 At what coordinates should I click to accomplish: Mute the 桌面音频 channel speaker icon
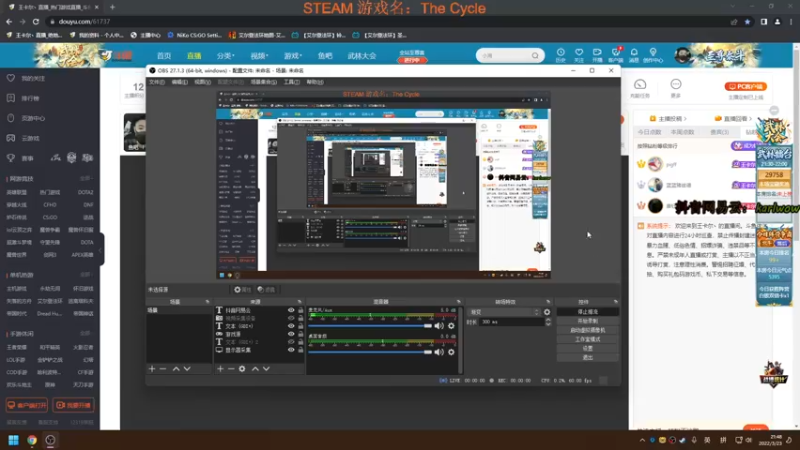point(439,352)
